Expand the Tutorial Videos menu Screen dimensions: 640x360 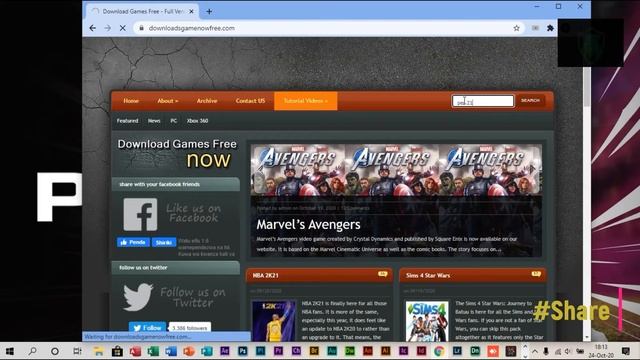click(x=306, y=101)
